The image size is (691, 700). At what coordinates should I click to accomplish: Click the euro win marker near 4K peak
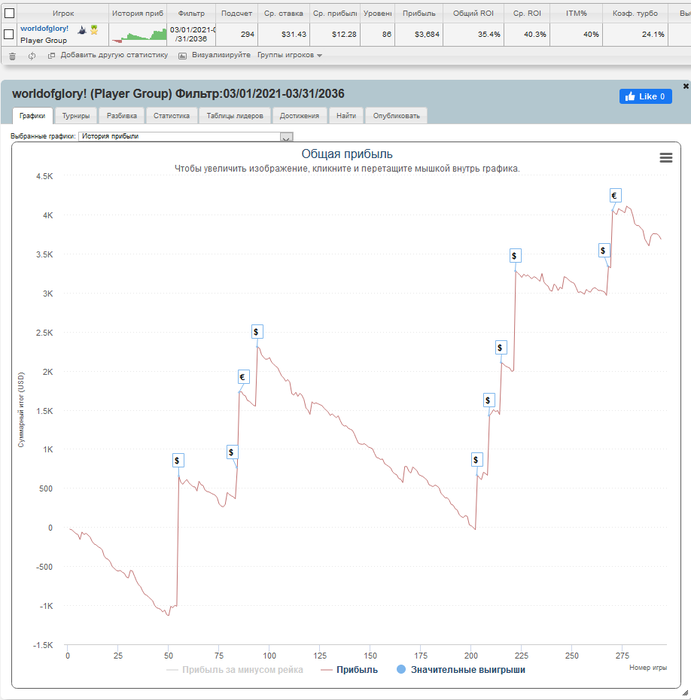[x=615, y=195]
